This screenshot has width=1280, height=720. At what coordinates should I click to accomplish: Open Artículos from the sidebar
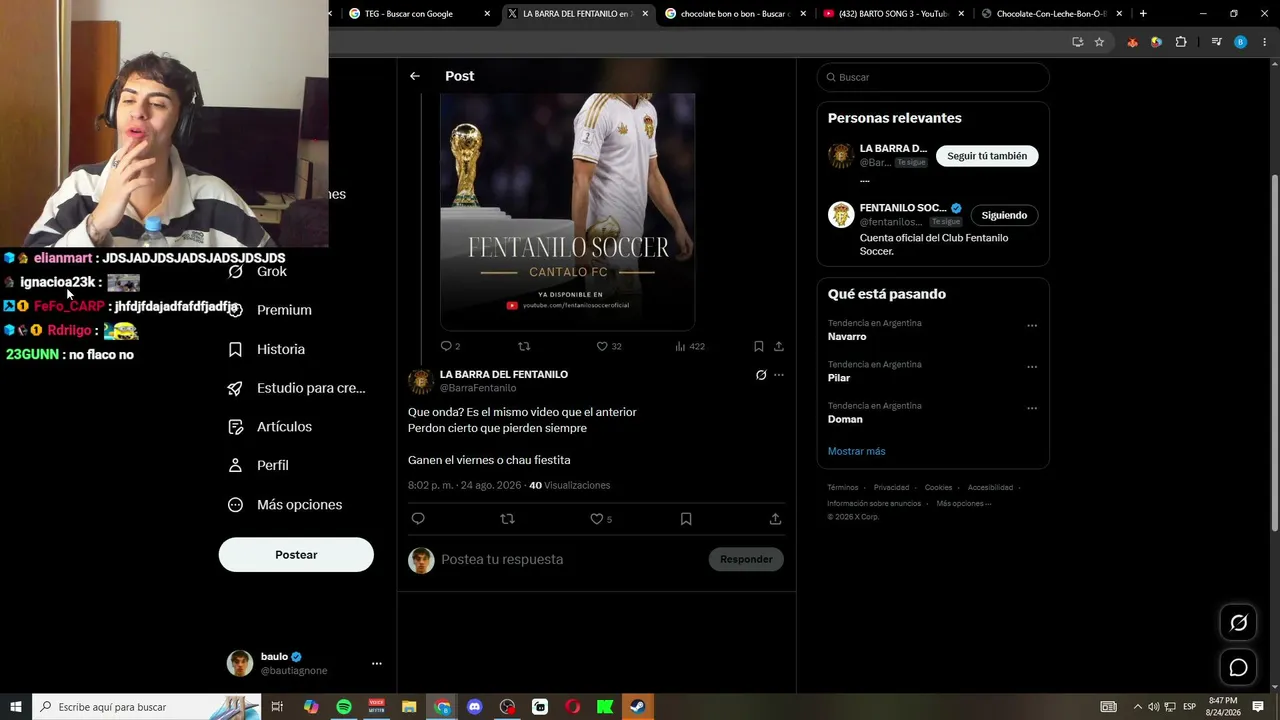coord(271,427)
